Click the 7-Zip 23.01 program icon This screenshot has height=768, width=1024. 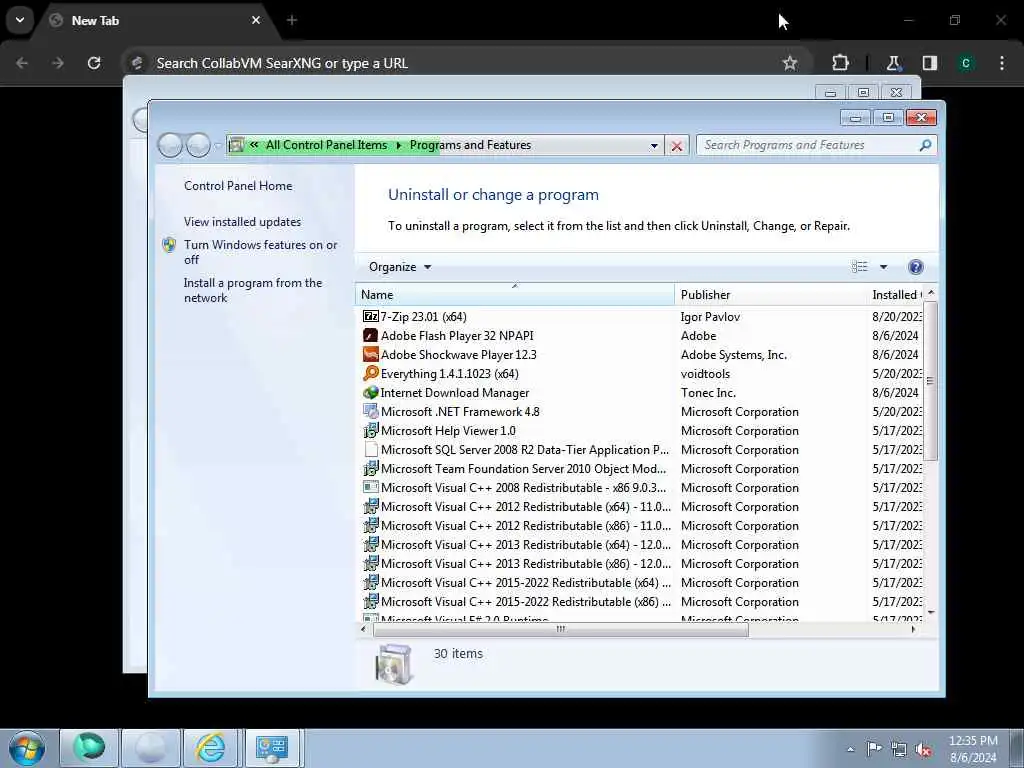click(x=370, y=317)
